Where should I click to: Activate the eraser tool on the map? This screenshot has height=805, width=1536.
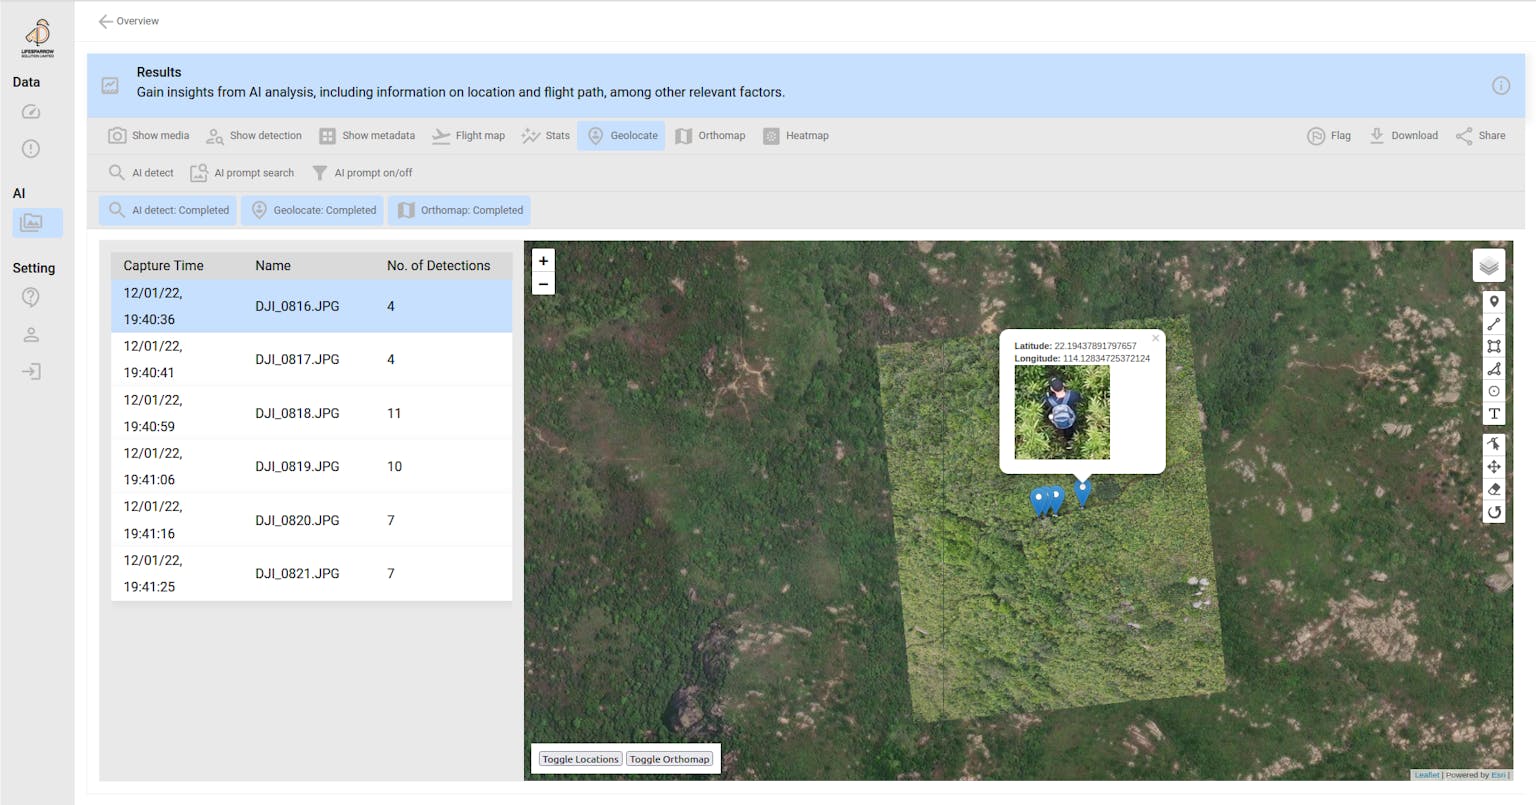click(x=1494, y=489)
